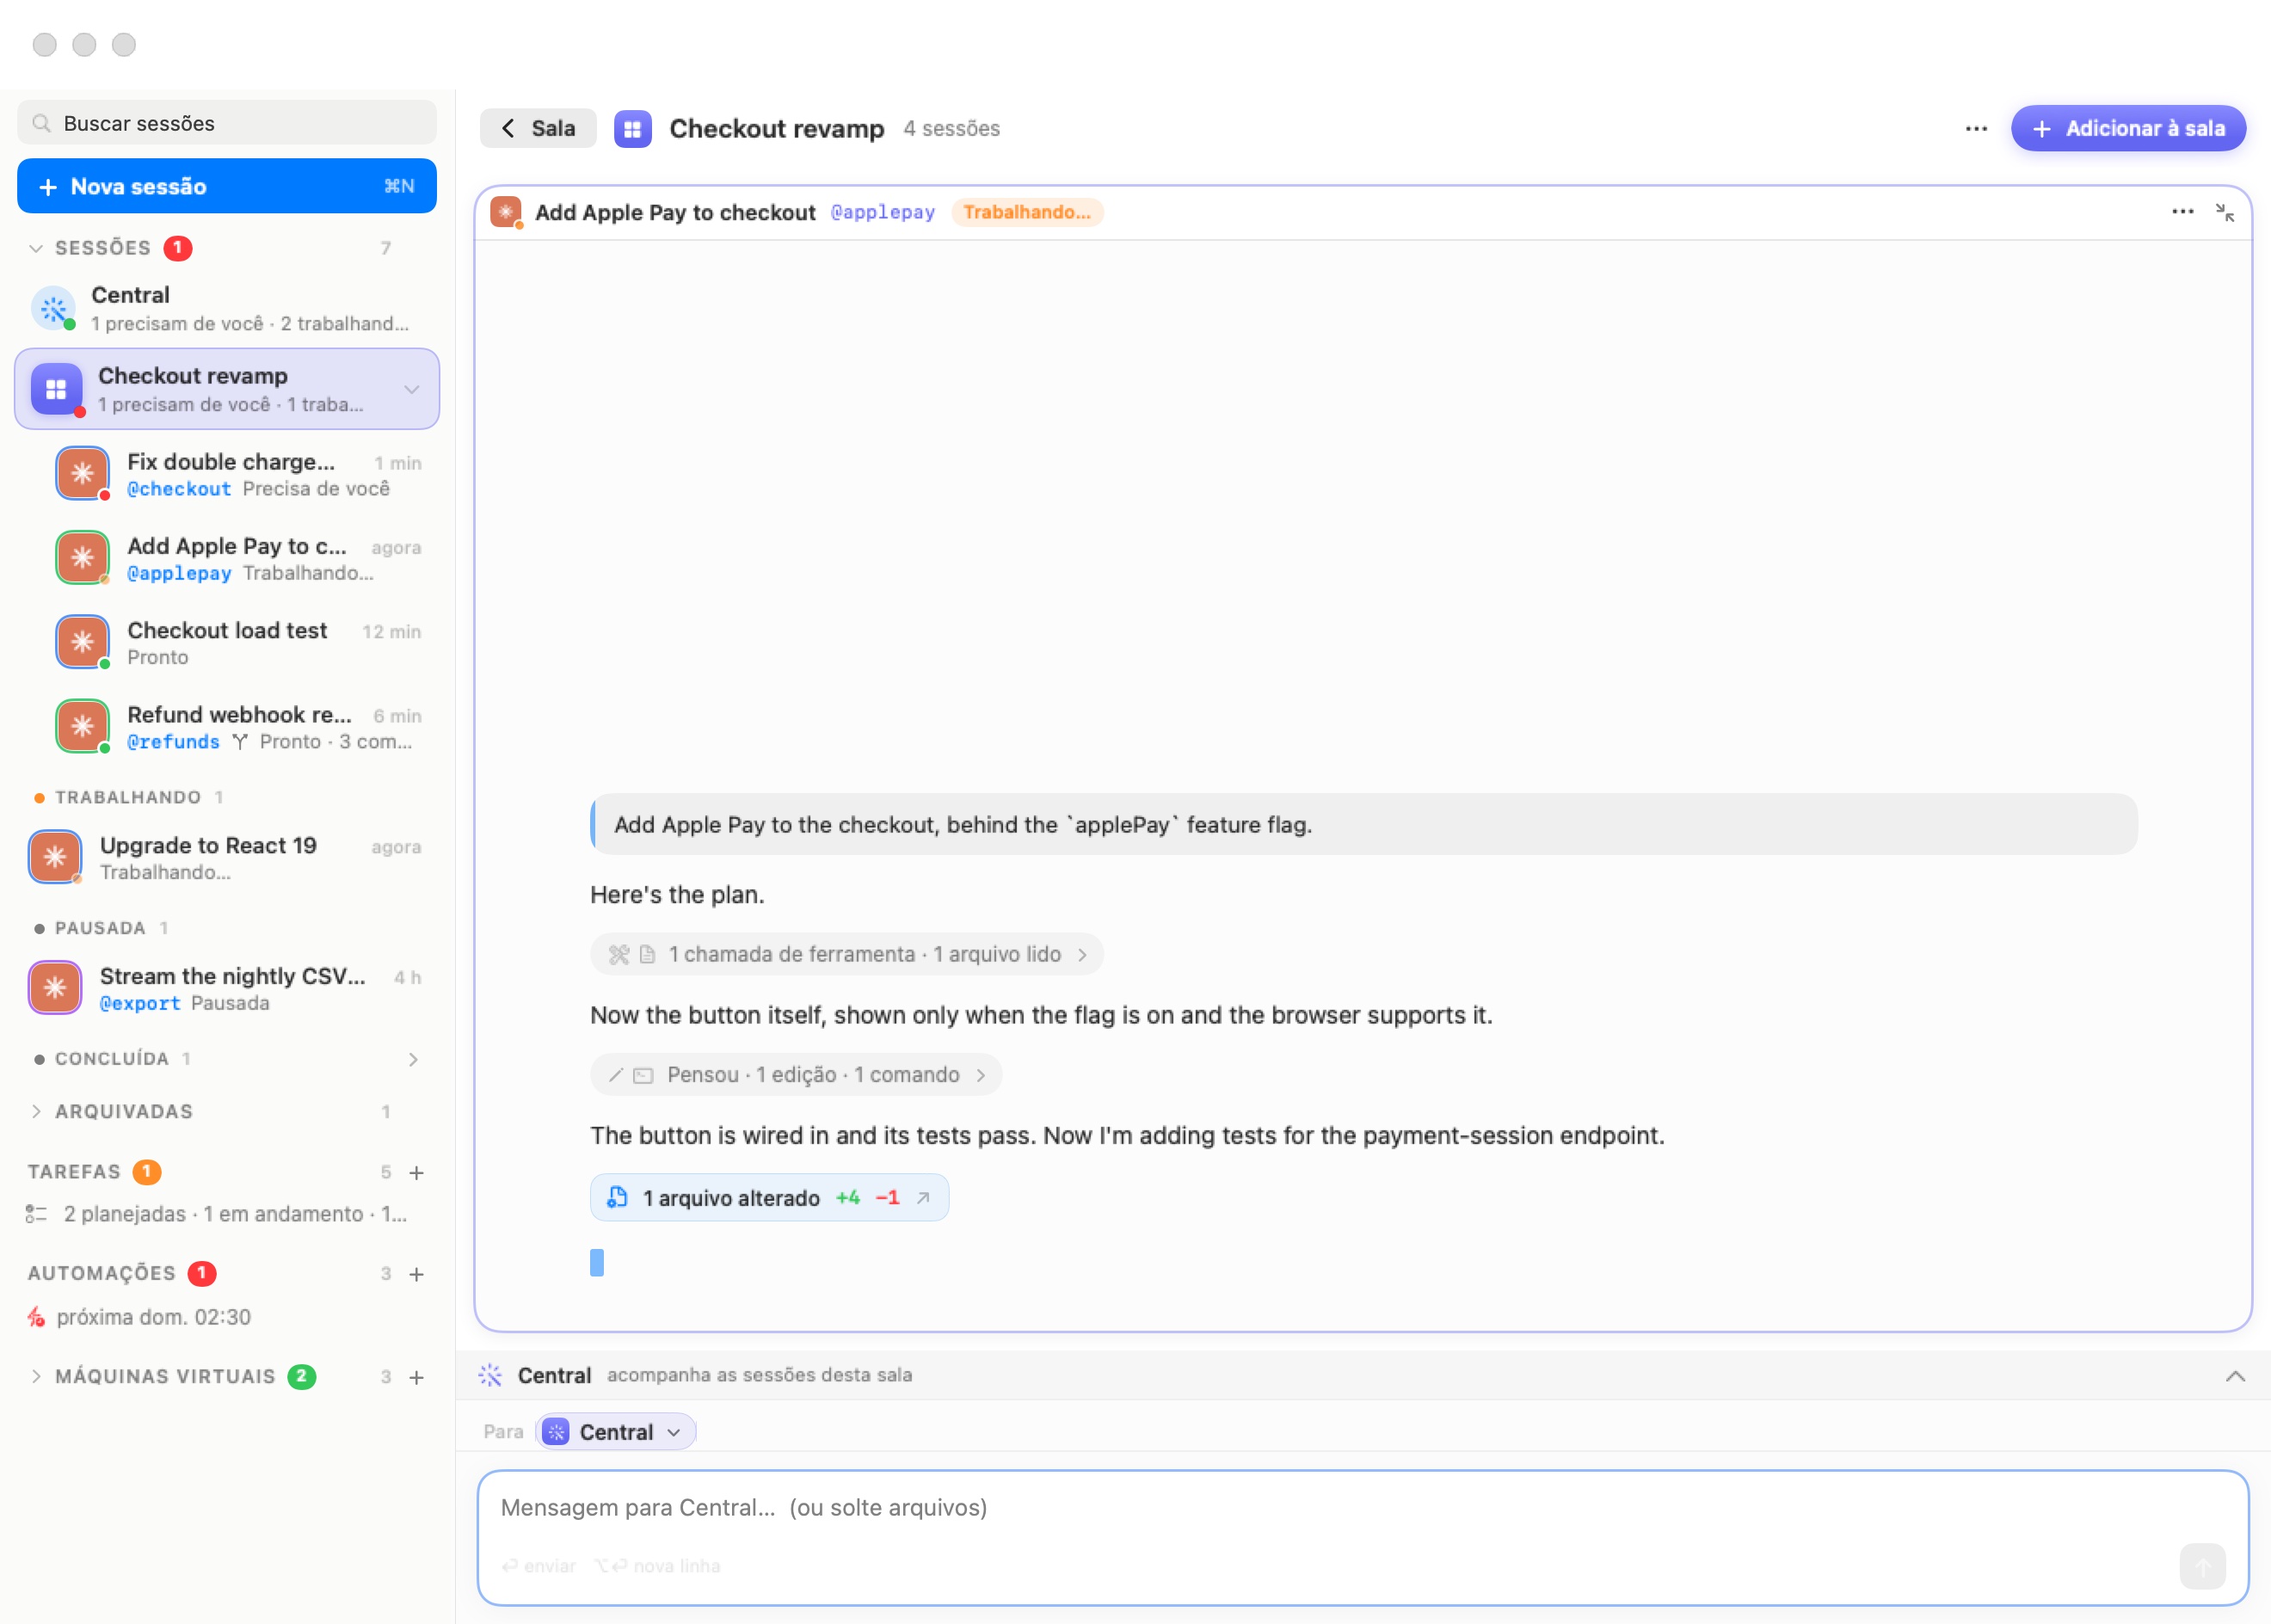2271x1624 pixels.
Task: Open the Apple Pay session panel ellipsis menu
Action: pyautogui.click(x=2183, y=212)
